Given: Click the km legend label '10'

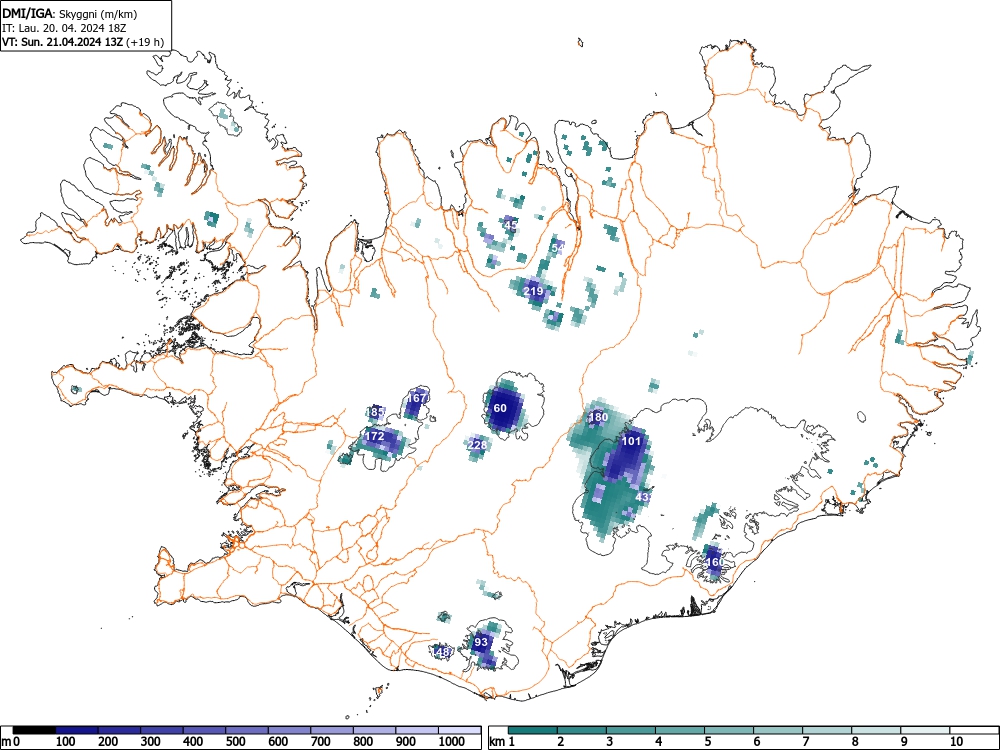Looking at the screenshot, I should [x=956, y=742].
